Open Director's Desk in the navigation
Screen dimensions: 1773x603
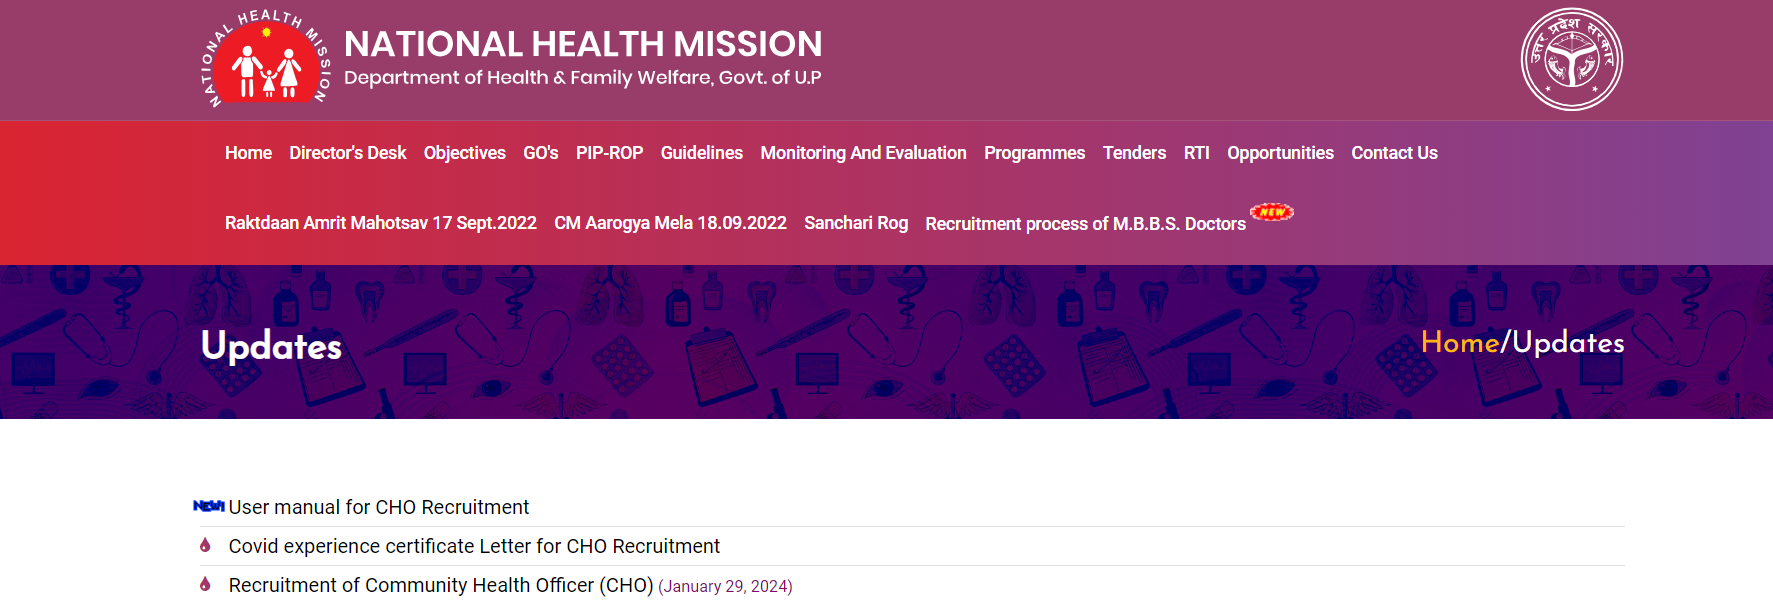pyautogui.click(x=348, y=153)
